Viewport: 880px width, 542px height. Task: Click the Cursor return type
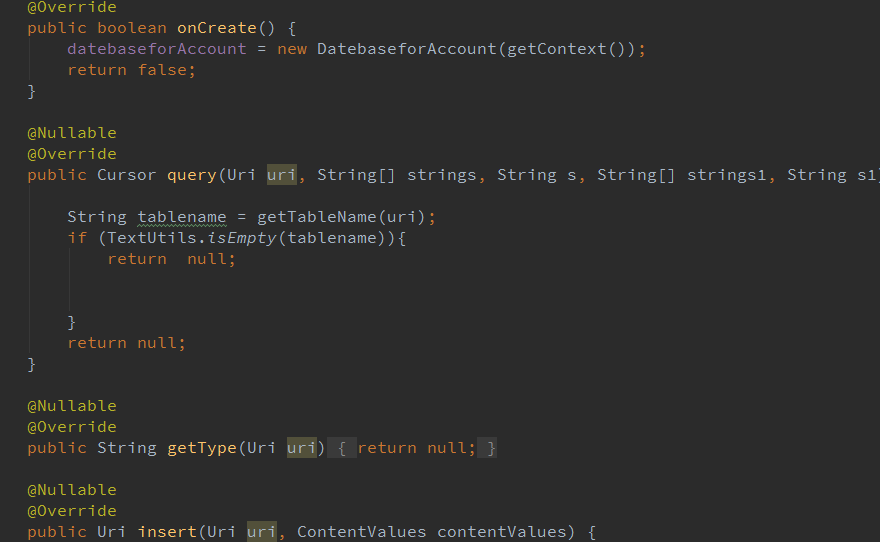(x=127, y=175)
